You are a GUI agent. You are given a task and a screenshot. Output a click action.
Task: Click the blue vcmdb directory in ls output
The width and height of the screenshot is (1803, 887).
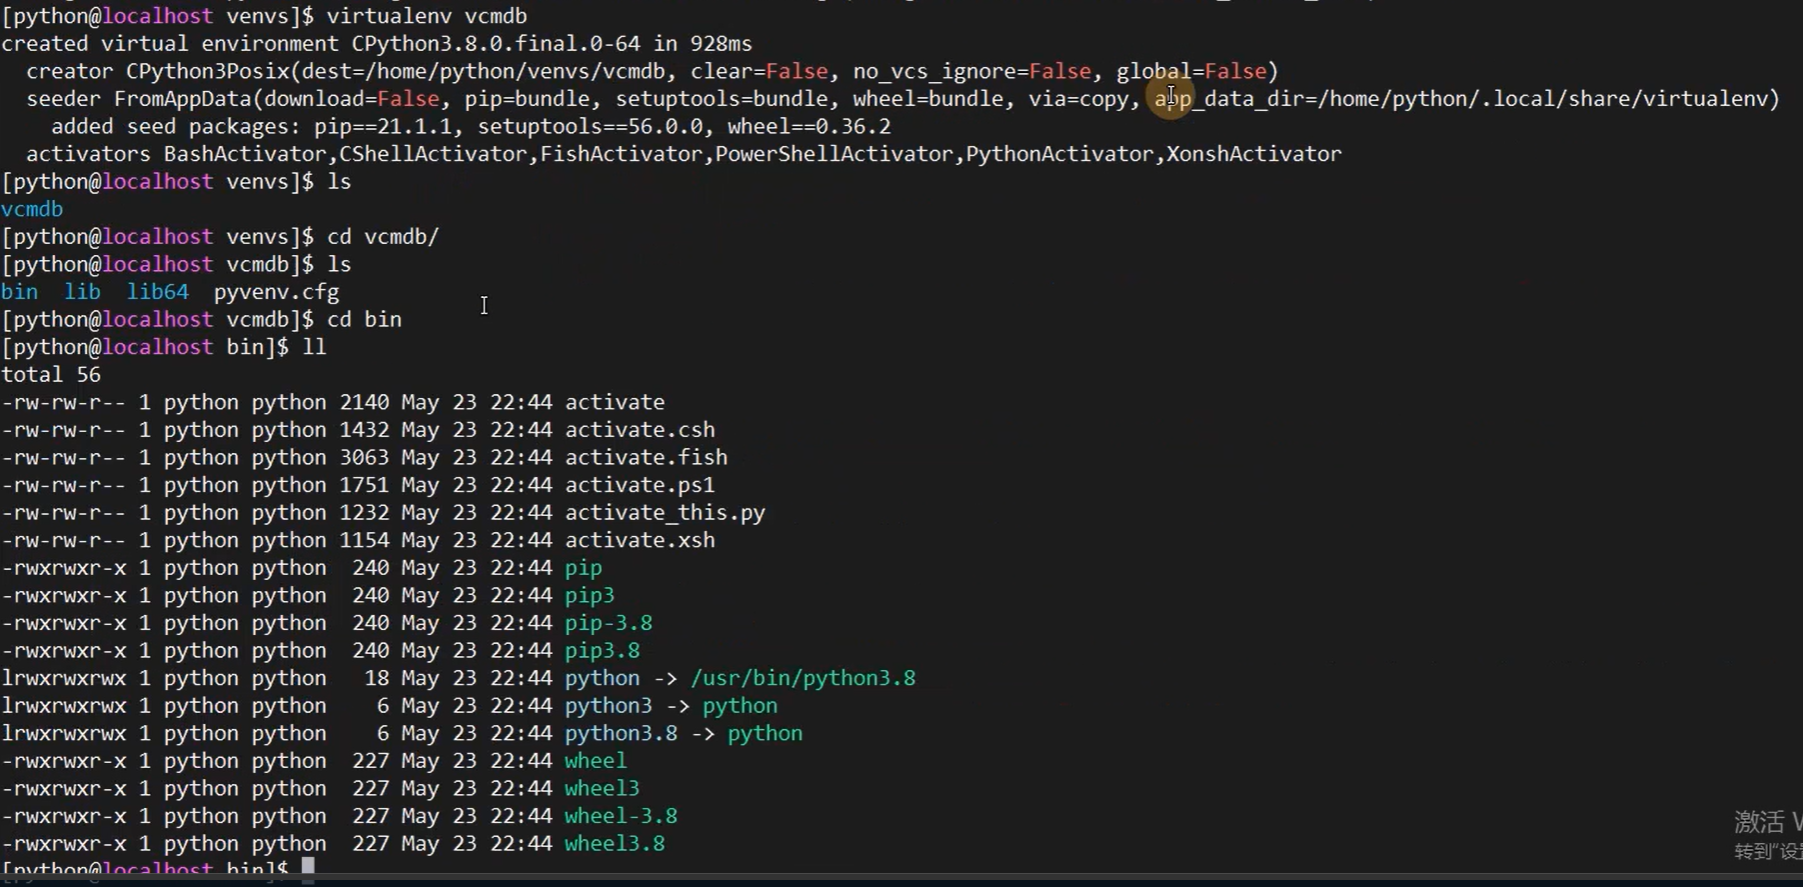pos(32,209)
